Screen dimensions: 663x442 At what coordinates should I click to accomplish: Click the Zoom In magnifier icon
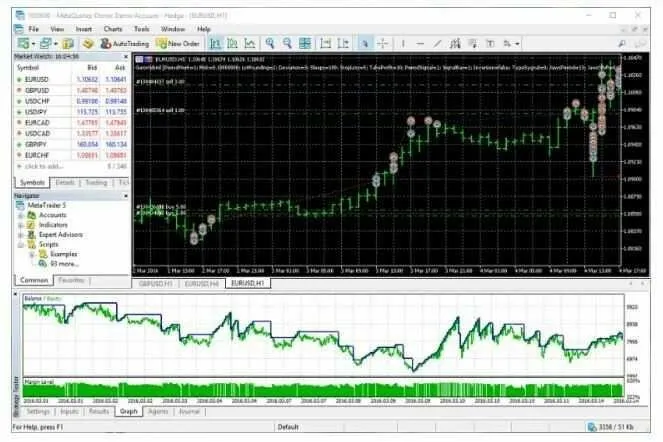click(x=270, y=43)
